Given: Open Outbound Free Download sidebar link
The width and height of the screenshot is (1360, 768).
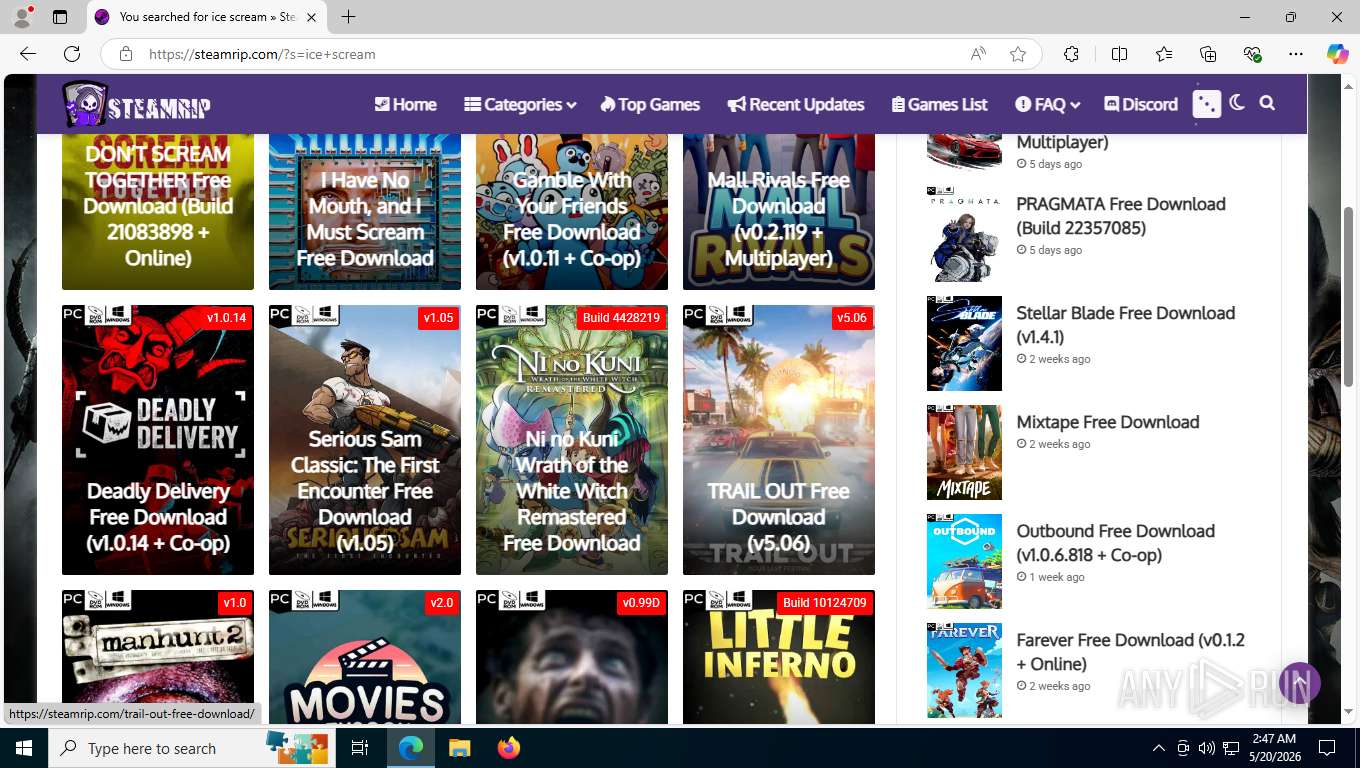Looking at the screenshot, I should [1116, 543].
